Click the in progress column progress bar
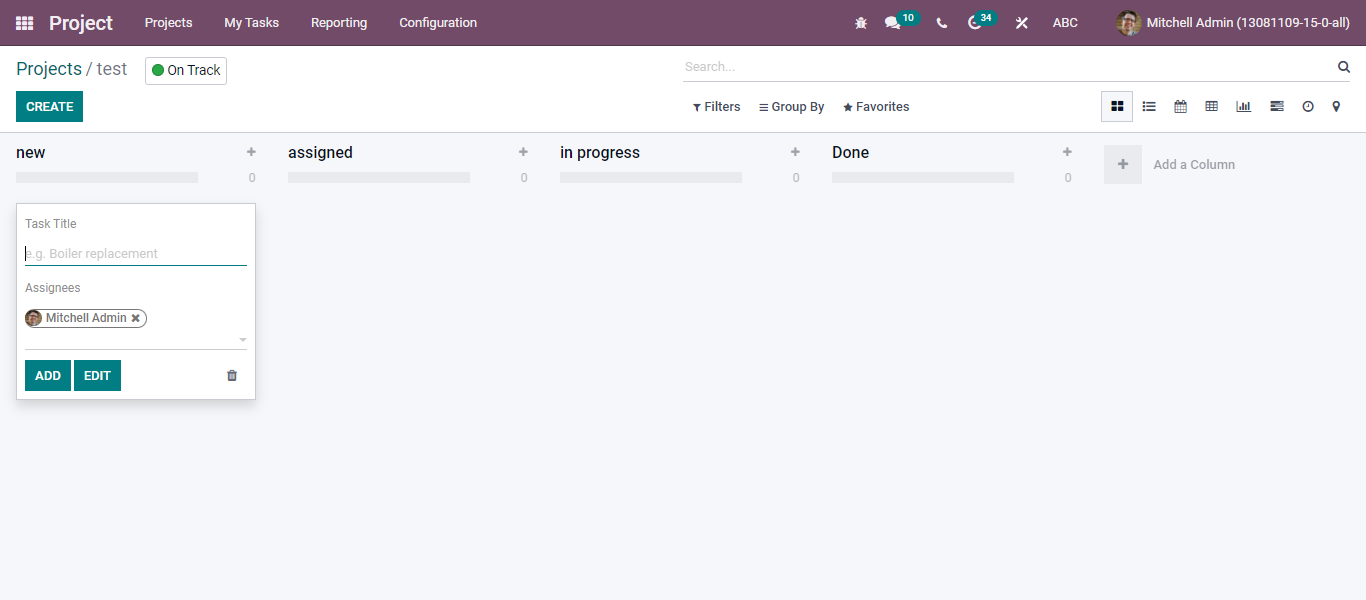 coord(651,177)
